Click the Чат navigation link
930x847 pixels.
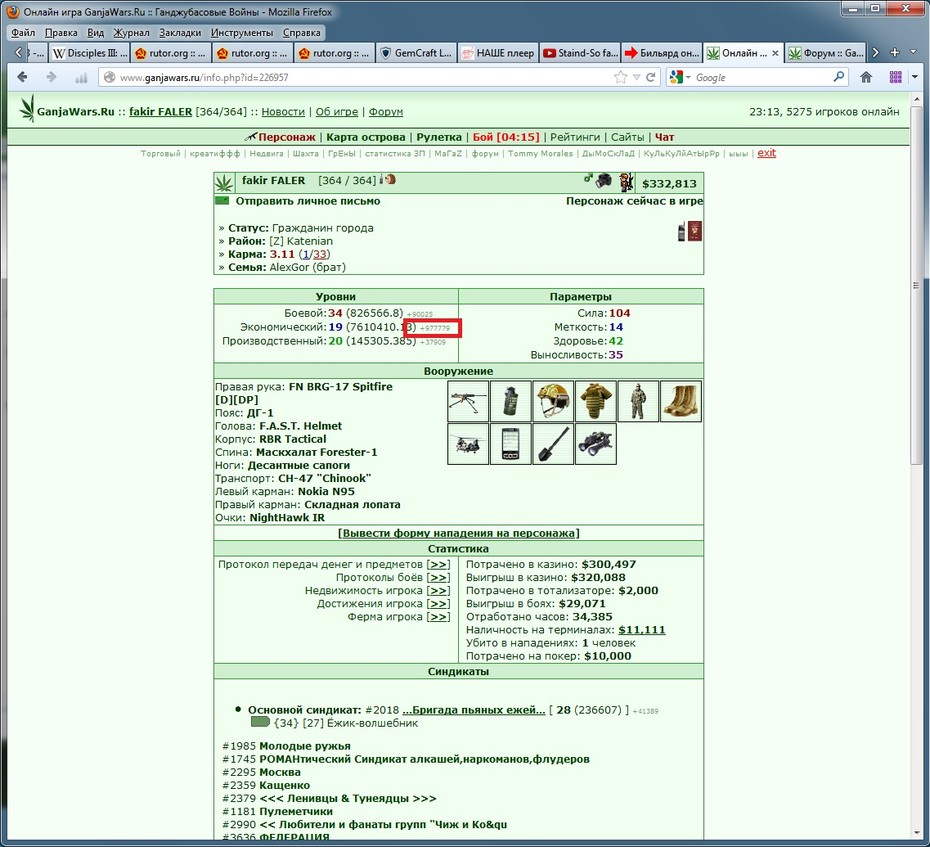664,137
